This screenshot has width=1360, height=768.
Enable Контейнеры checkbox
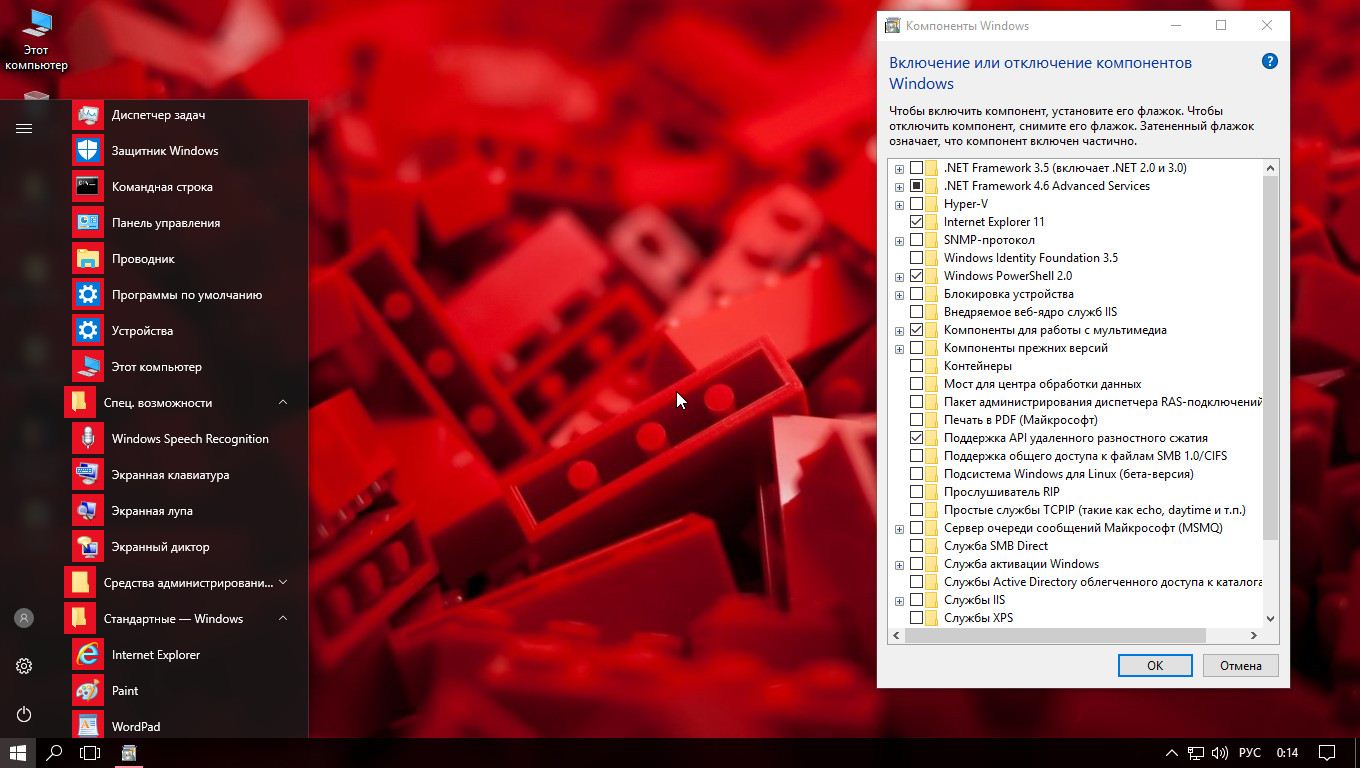coord(916,366)
